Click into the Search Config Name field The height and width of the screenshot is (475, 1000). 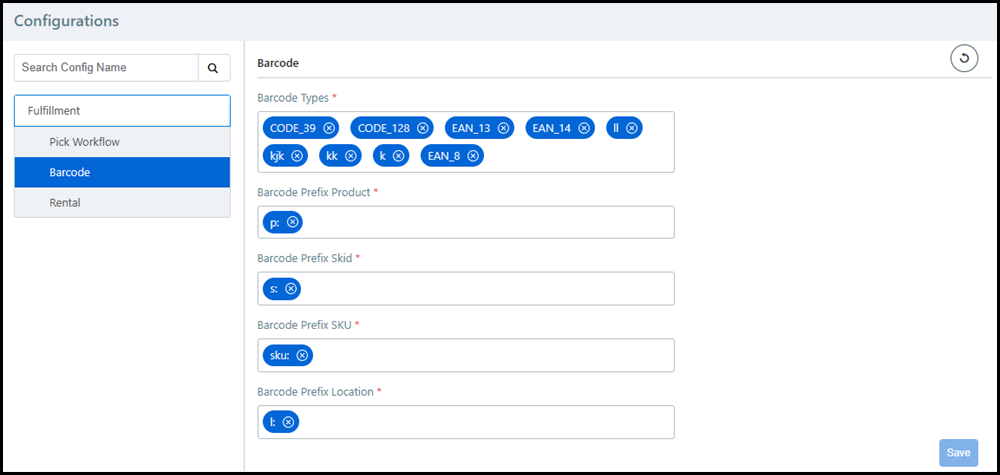(106, 68)
